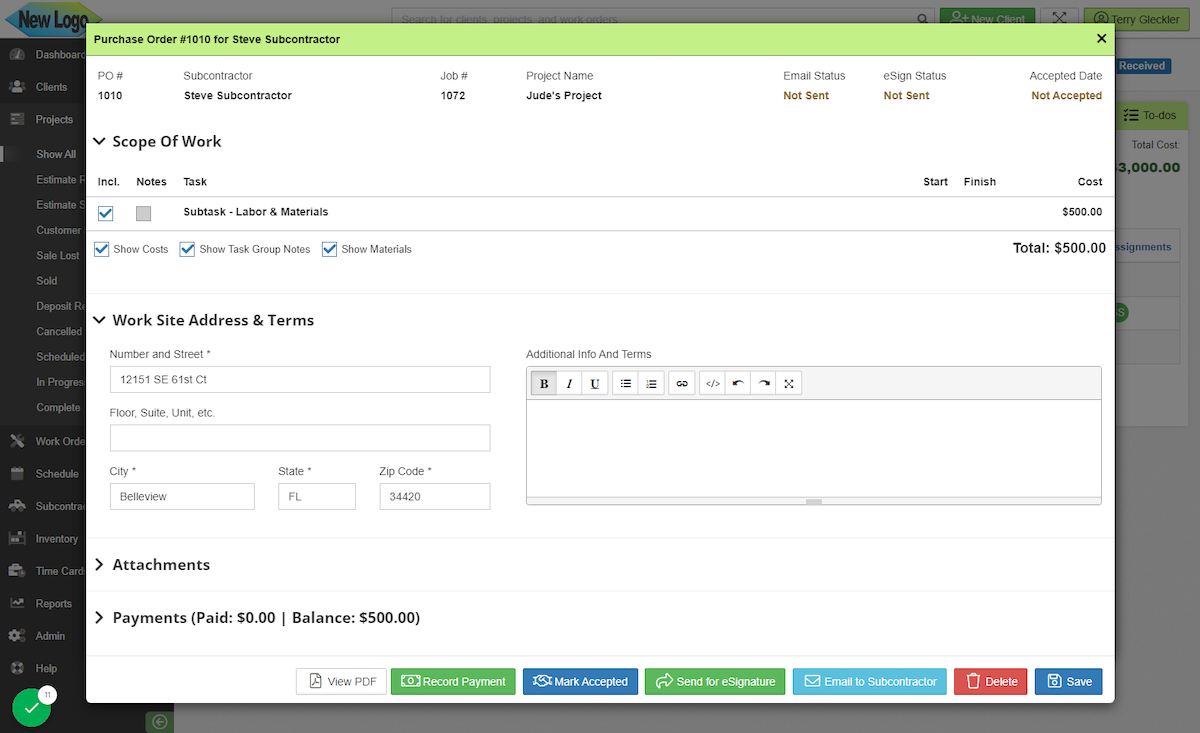Screen dimensions: 1200x733
Task: Go to Reports in the sidebar
Action: (x=53, y=604)
